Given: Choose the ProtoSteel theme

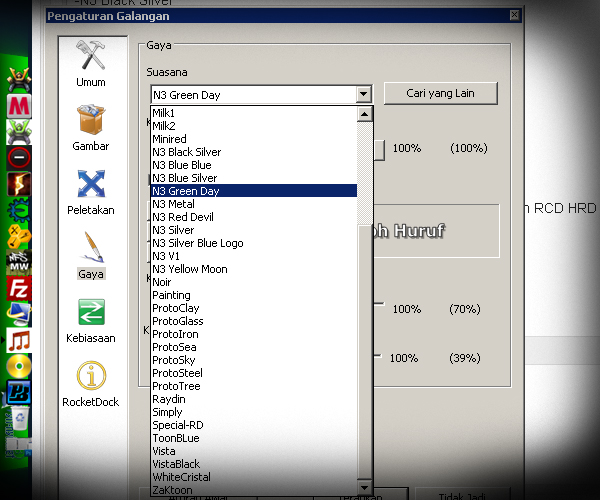Looking at the screenshot, I should pos(254,373).
